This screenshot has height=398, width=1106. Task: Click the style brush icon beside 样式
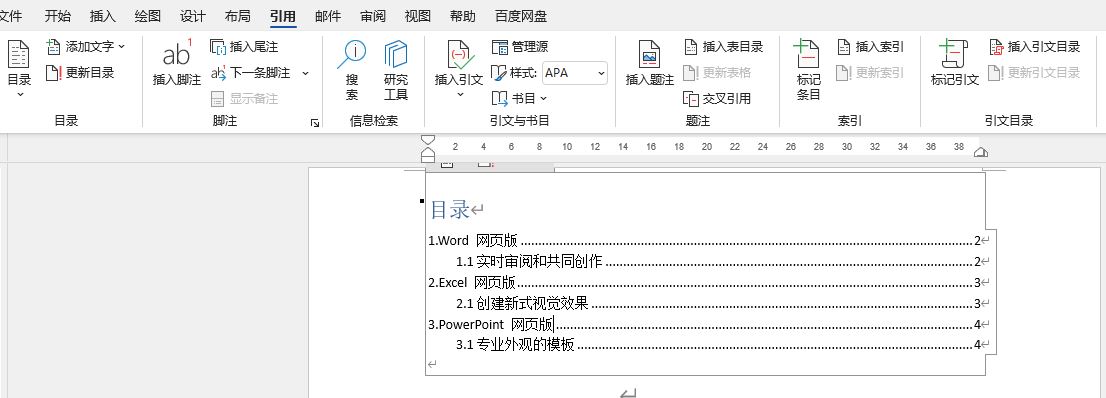coord(499,73)
